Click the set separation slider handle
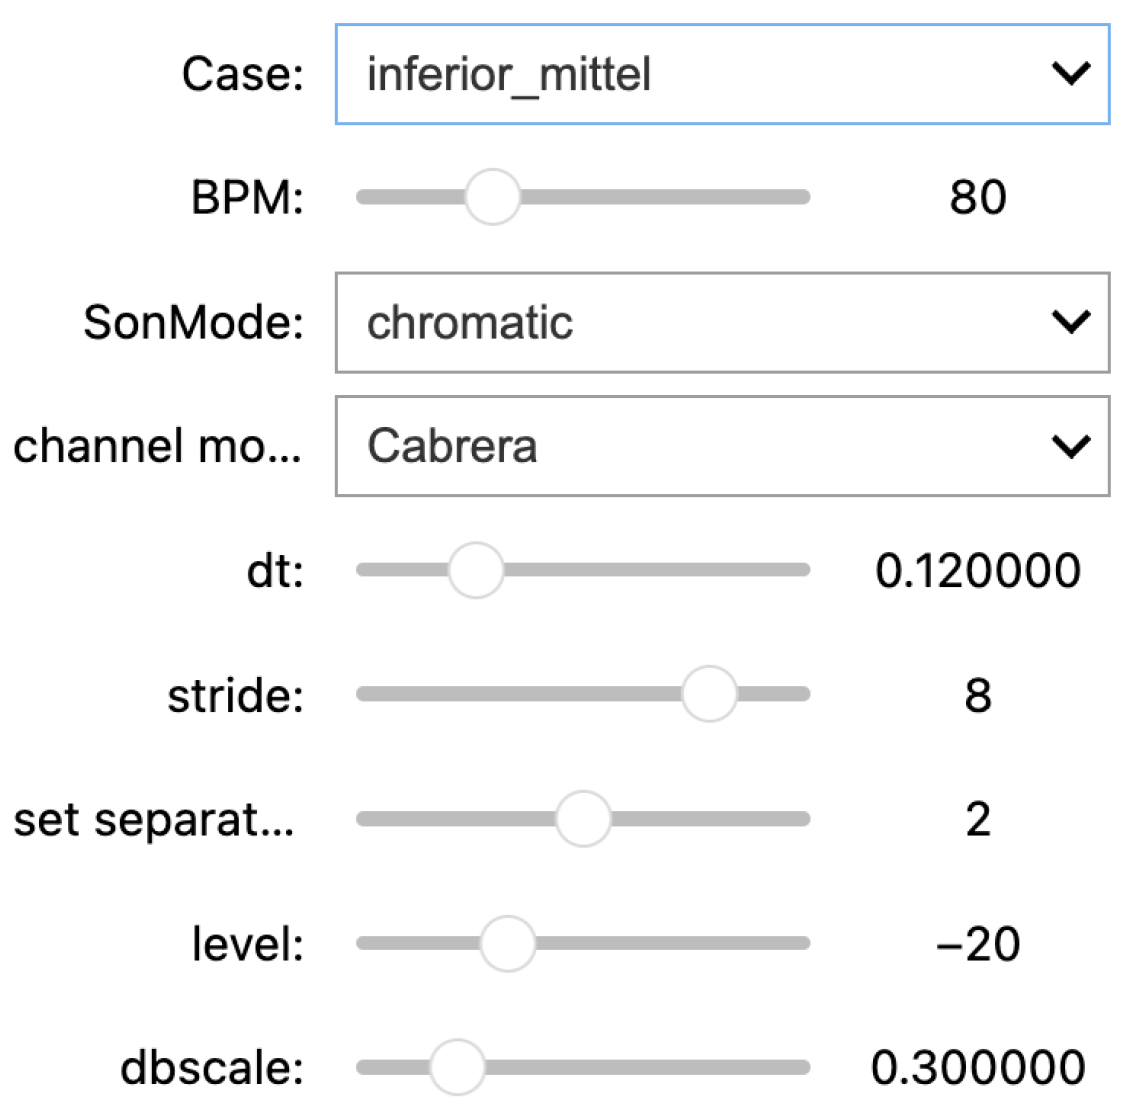1135x1113 pixels. [583, 819]
